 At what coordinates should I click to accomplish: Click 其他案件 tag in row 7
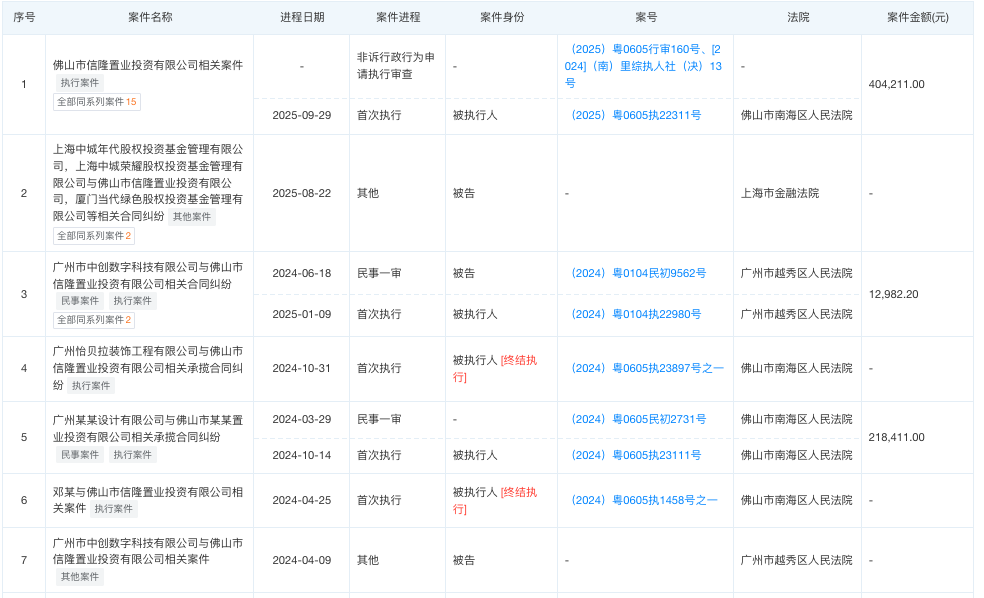pos(80,577)
